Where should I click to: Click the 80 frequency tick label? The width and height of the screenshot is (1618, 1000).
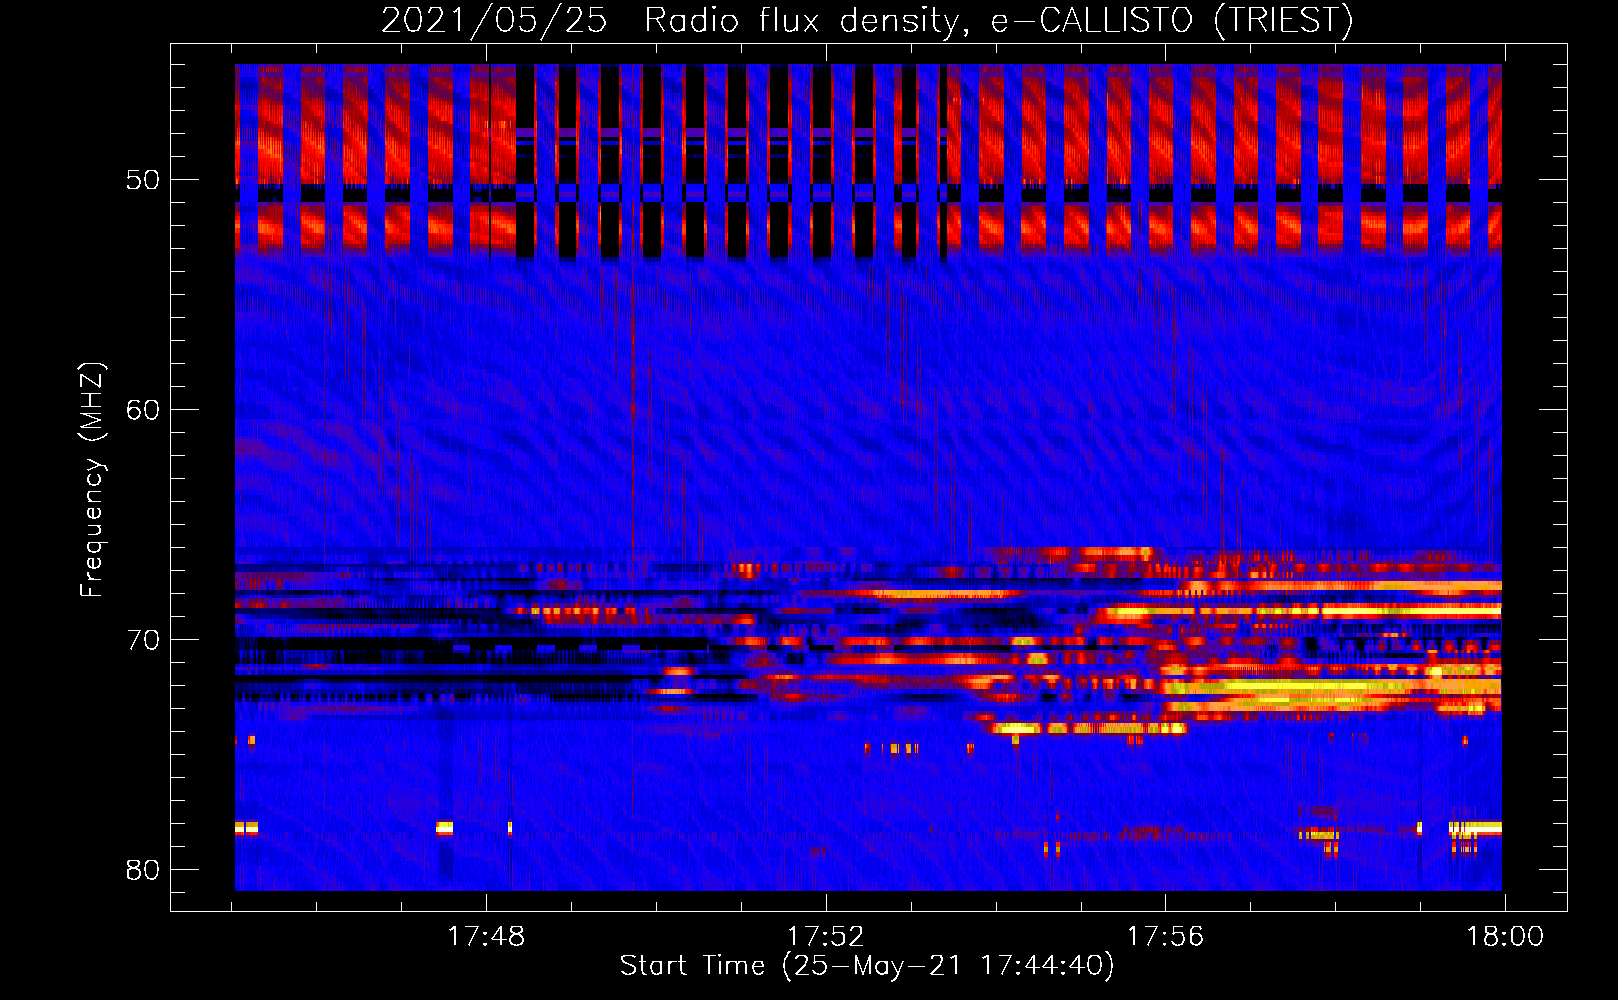point(143,870)
